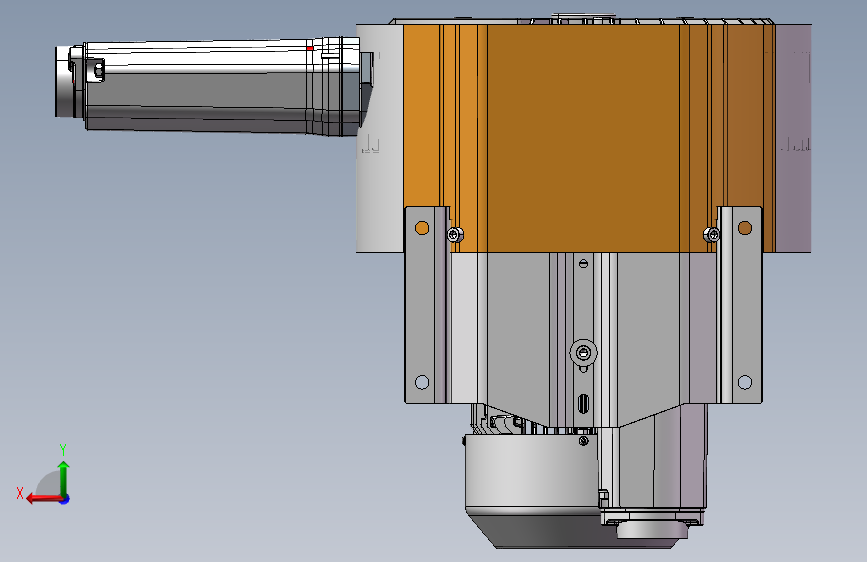
Task: Pick the vertical oval slot below the center bolt
Action: click(583, 404)
